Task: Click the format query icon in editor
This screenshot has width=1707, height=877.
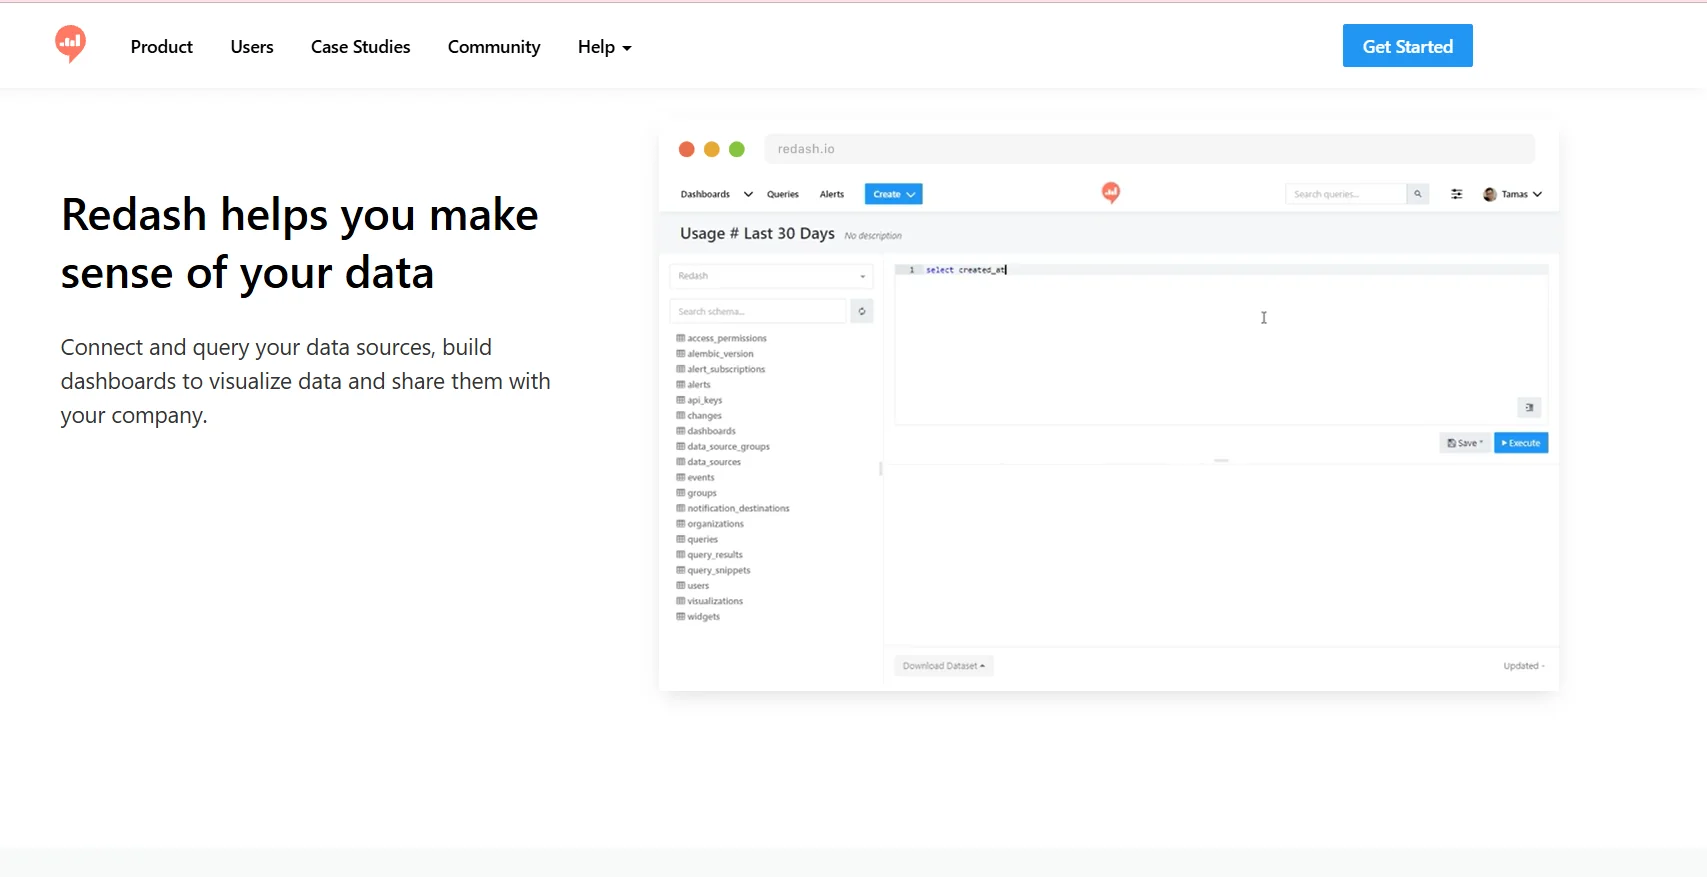Action: 1529,407
